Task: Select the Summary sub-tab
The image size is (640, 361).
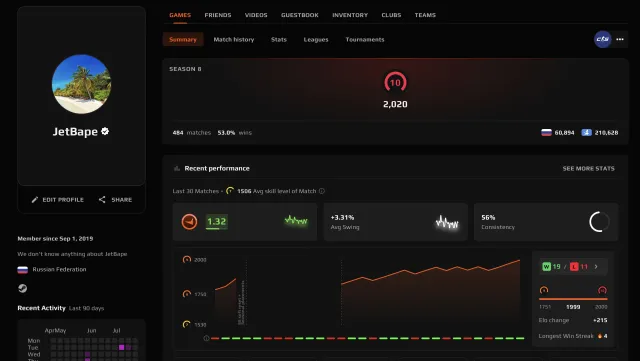Action: [x=183, y=40]
